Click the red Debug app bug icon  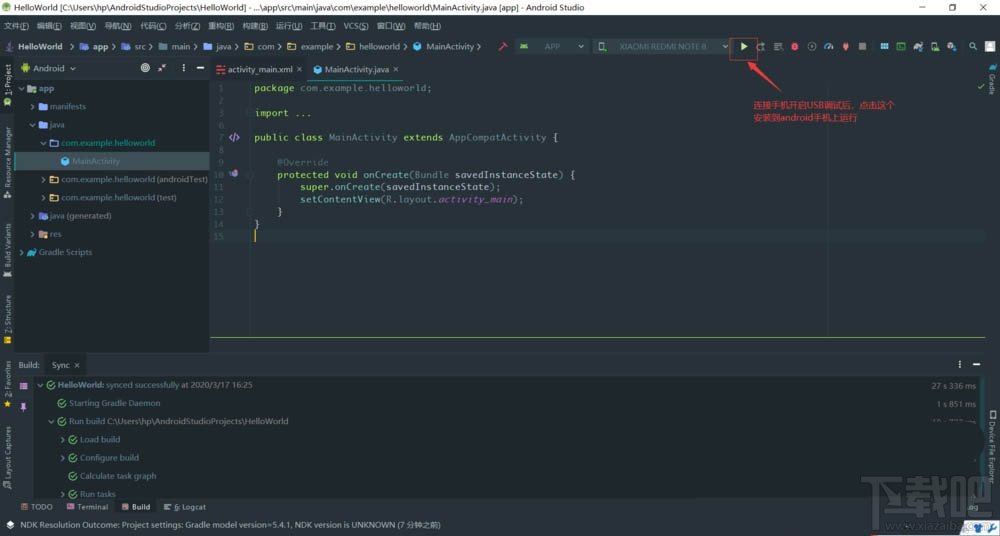(x=795, y=46)
